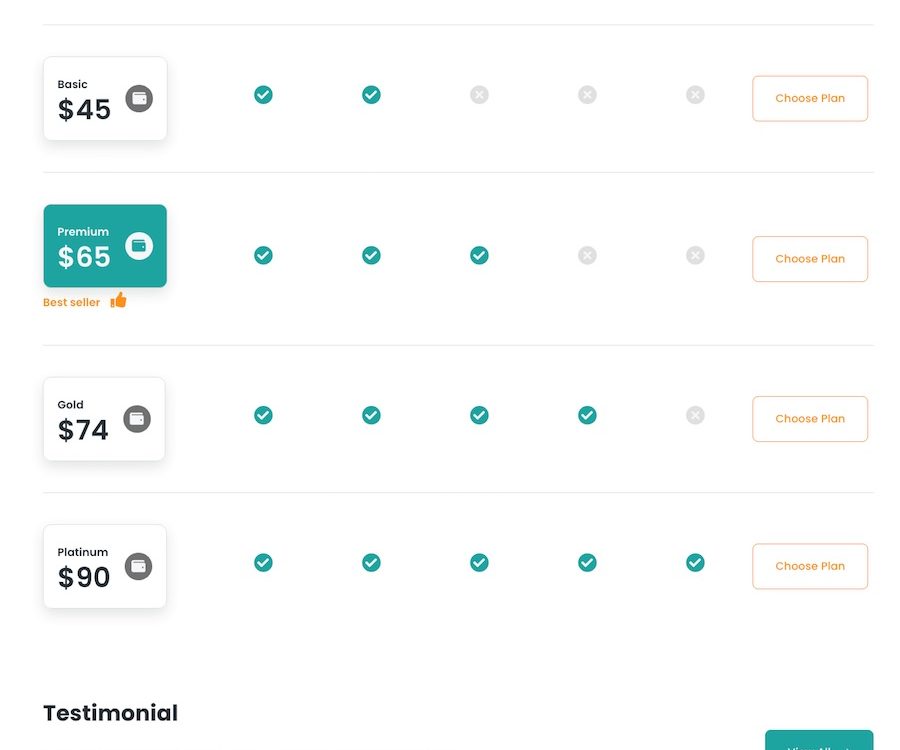Screen dimensions: 900x750
Task: Click third green checkmark in Premium row
Action: tap(479, 255)
